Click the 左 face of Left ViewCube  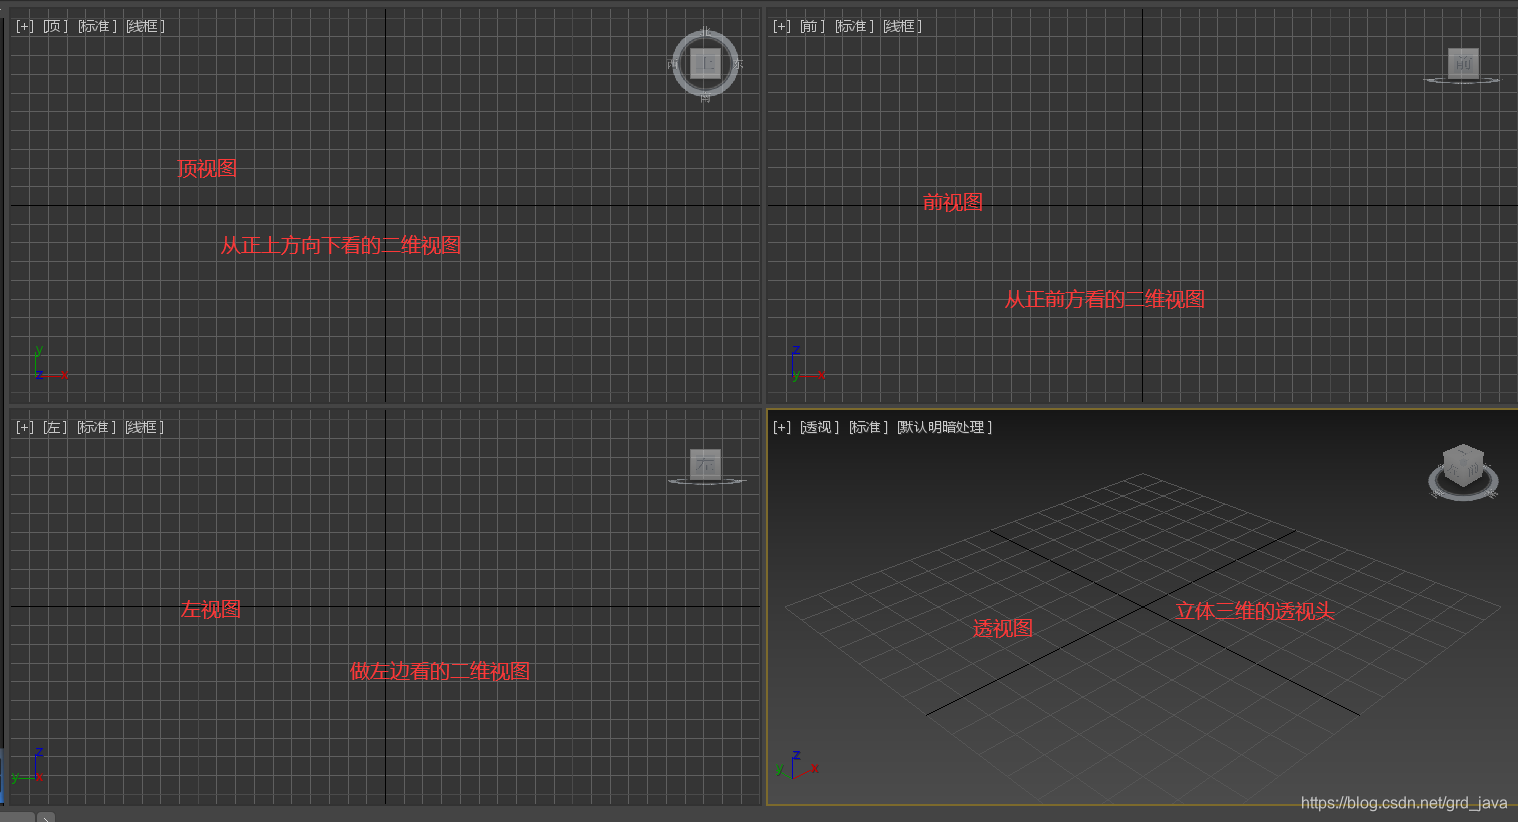(x=706, y=464)
